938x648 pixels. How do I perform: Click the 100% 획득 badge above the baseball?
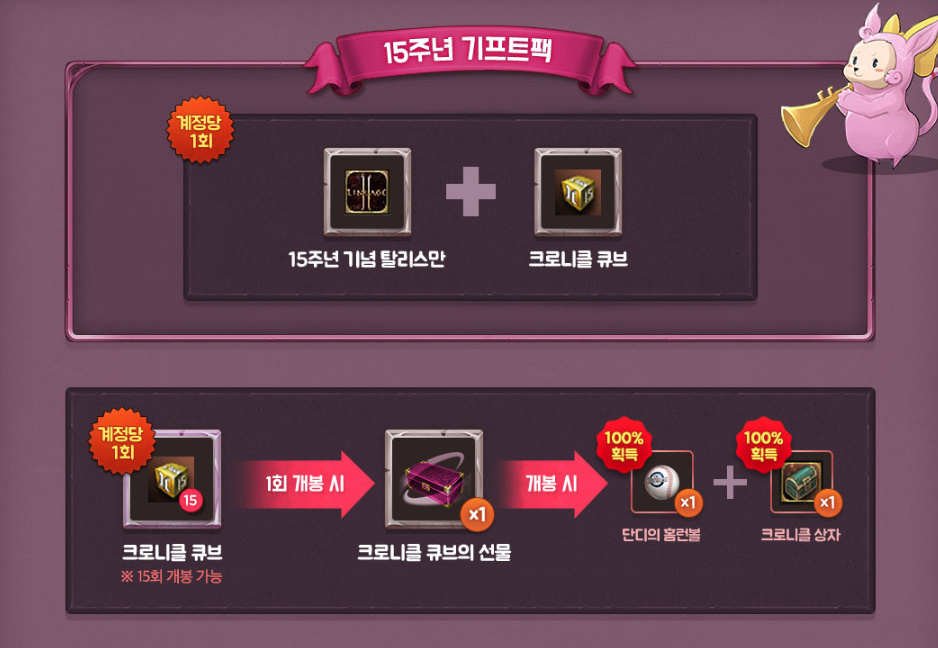tap(624, 445)
